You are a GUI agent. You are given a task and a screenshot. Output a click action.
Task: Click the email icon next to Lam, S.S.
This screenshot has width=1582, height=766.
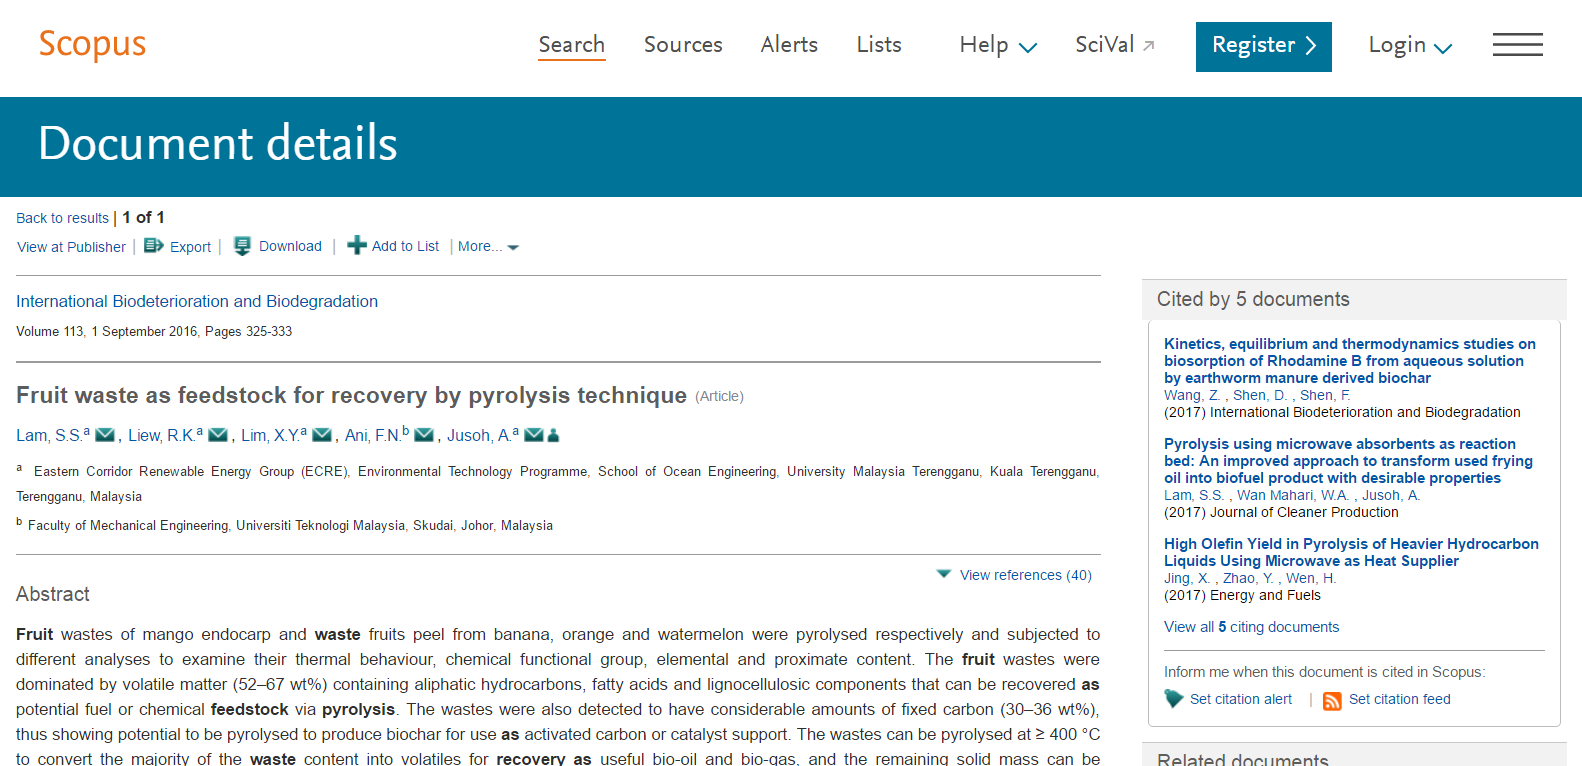tap(104, 435)
